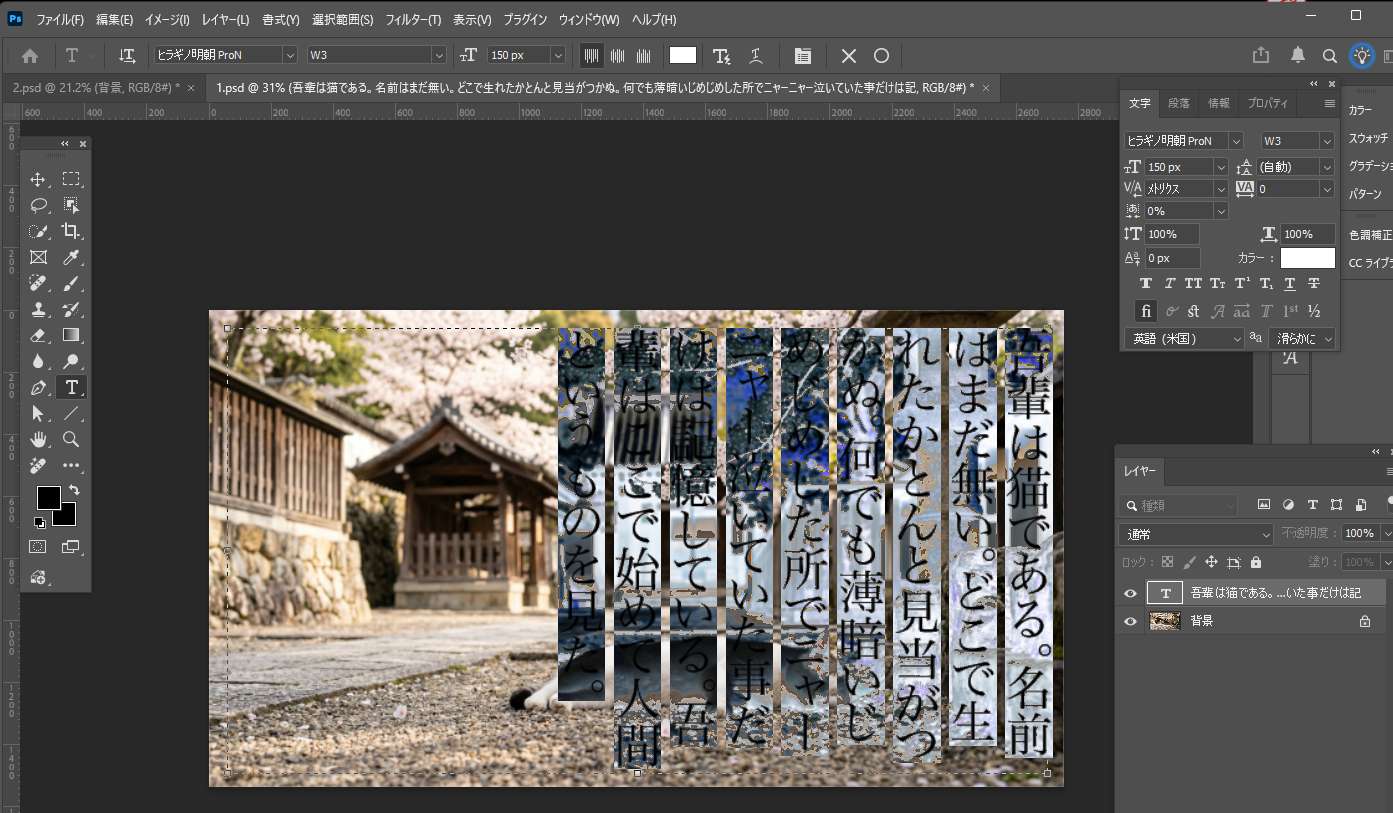Screen dimensions: 1393x813
Task: Click the スウォッチ panel label
Action: coord(1370,138)
